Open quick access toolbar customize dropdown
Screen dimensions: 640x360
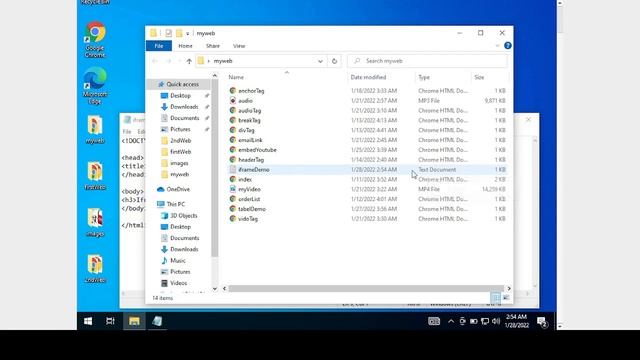coord(187,33)
